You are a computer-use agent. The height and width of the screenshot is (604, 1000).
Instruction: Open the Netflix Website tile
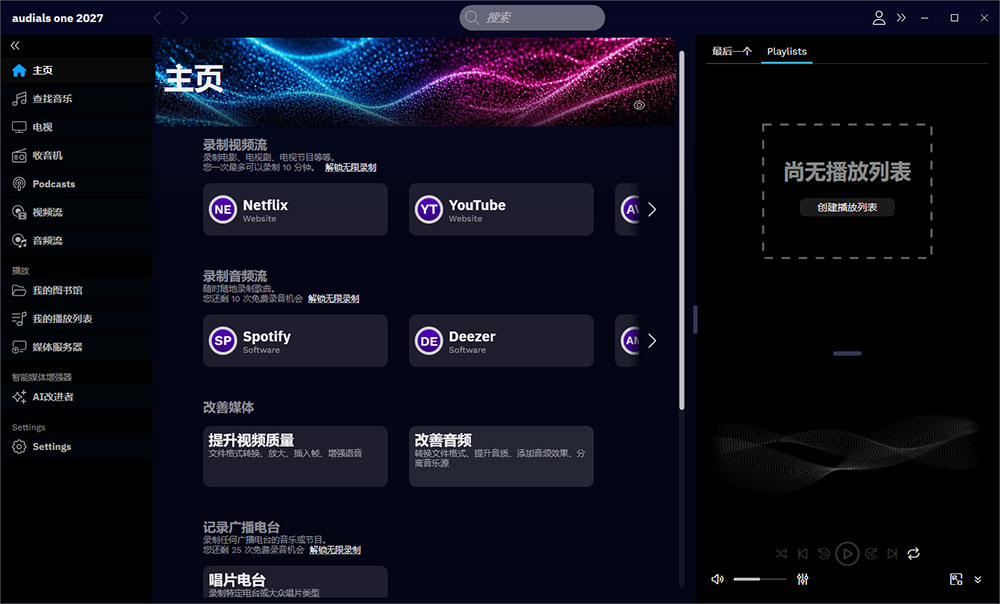pos(295,209)
